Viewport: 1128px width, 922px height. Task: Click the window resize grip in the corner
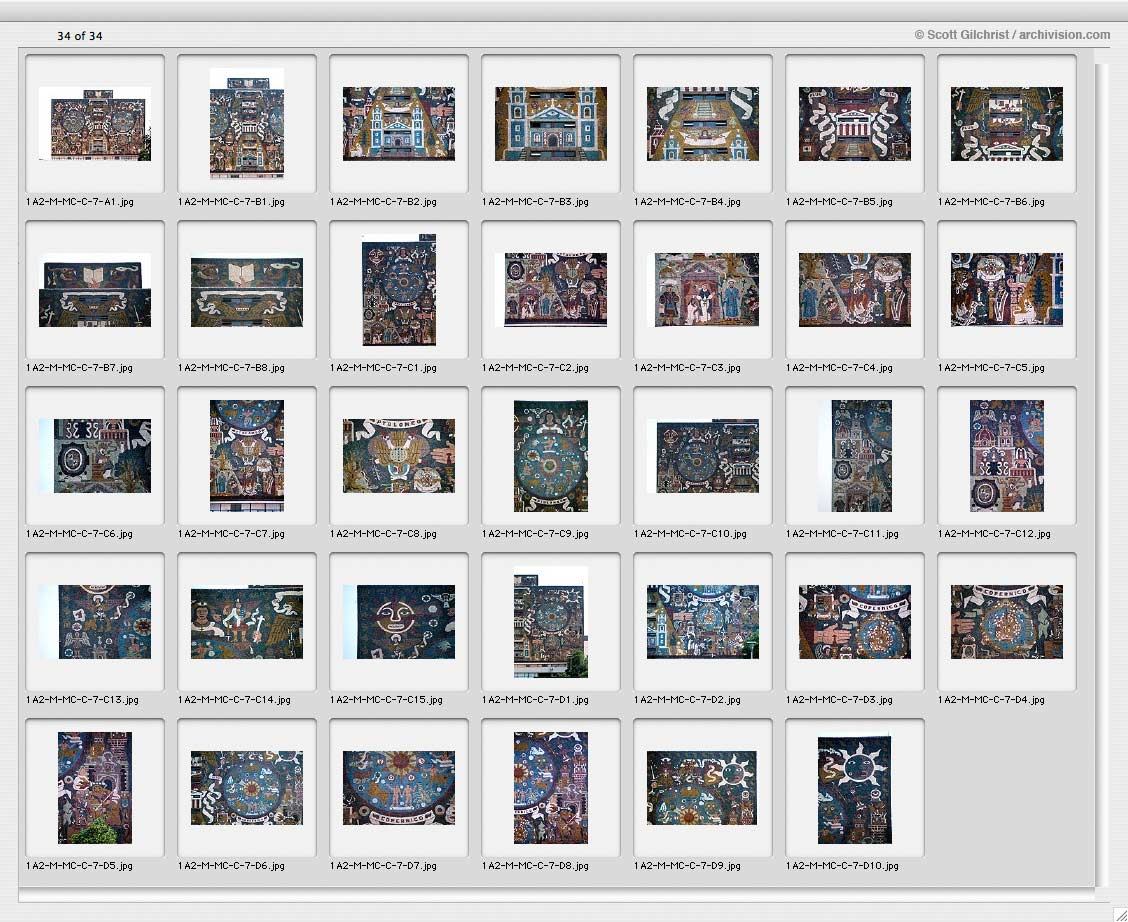coord(1119,913)
